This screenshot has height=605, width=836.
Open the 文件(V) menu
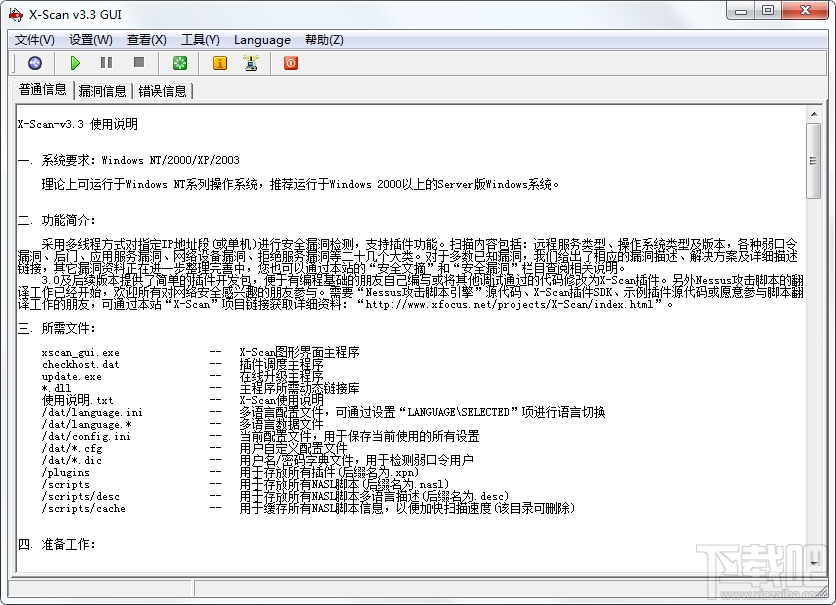[x=35, y=40]
